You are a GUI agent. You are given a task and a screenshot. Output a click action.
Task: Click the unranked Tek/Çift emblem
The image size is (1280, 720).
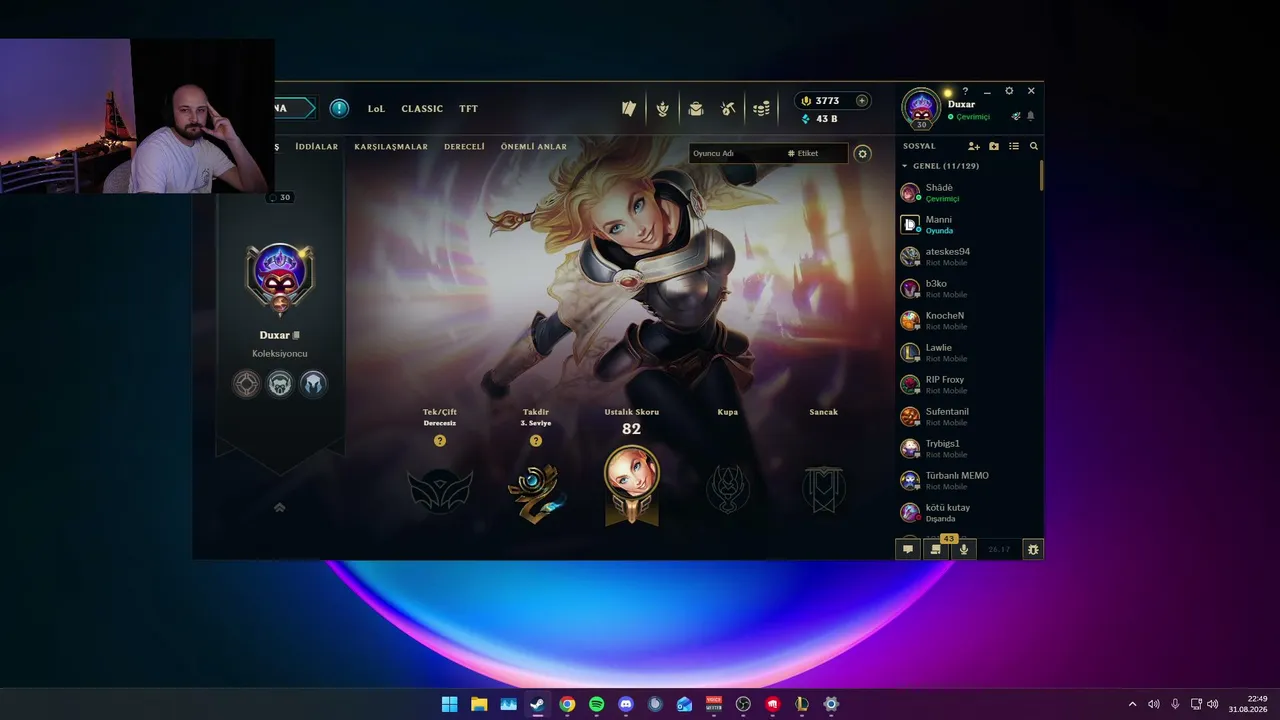point(440,490)
